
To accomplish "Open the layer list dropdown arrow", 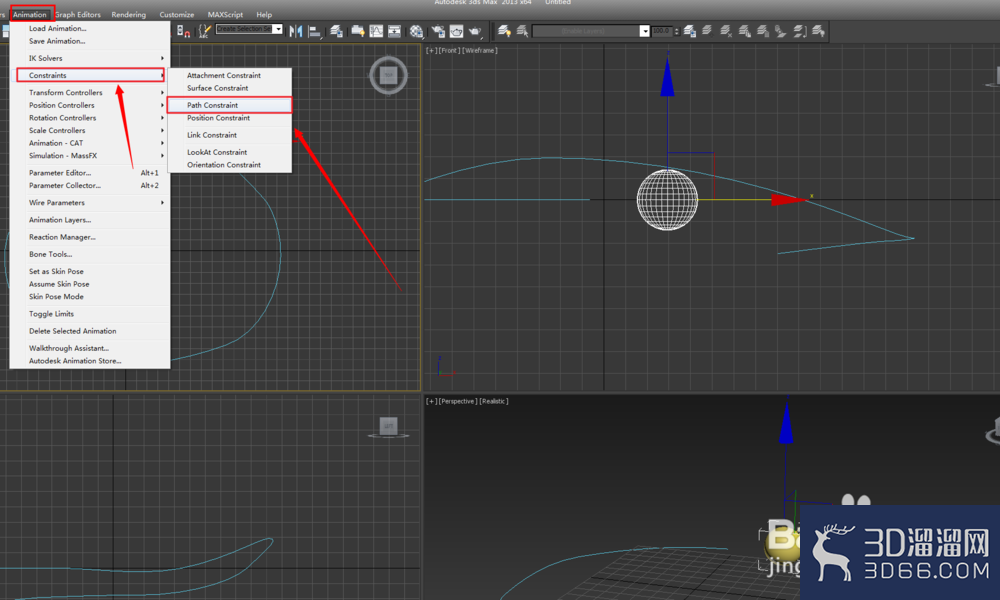I will click(x=645, y=31).
